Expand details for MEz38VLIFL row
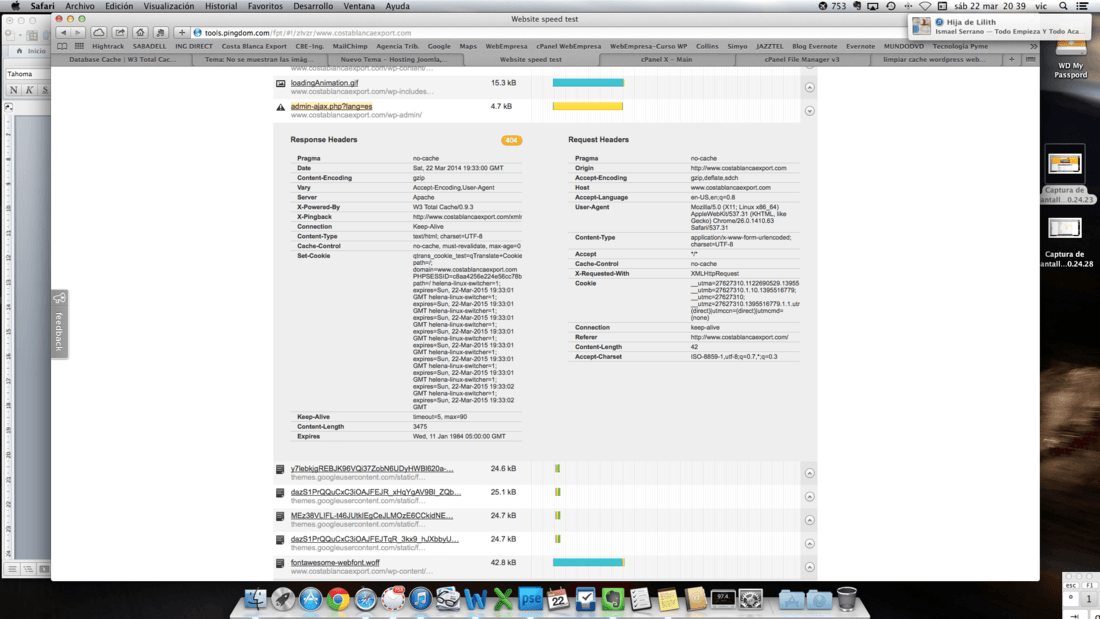 (810, 520)
